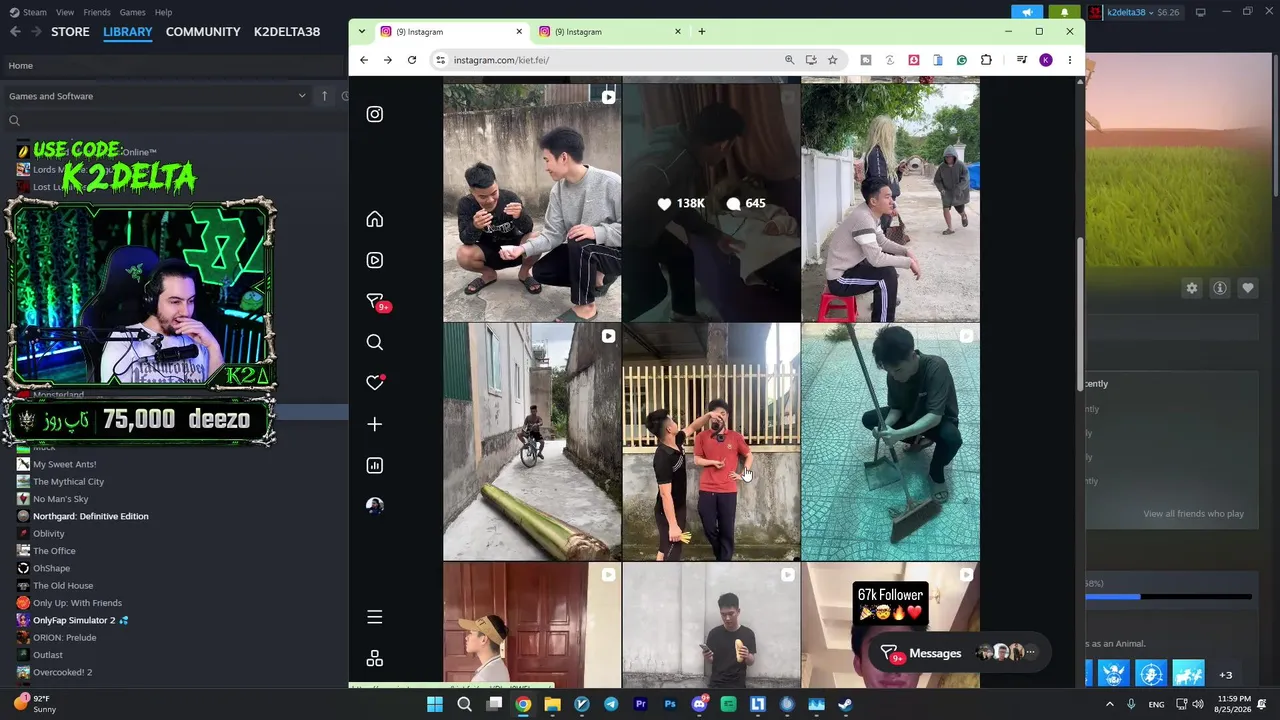Open Instagram search from the sidebar magnifier
Viewport: 1280px width, 720px height.
tap(375, 342)
